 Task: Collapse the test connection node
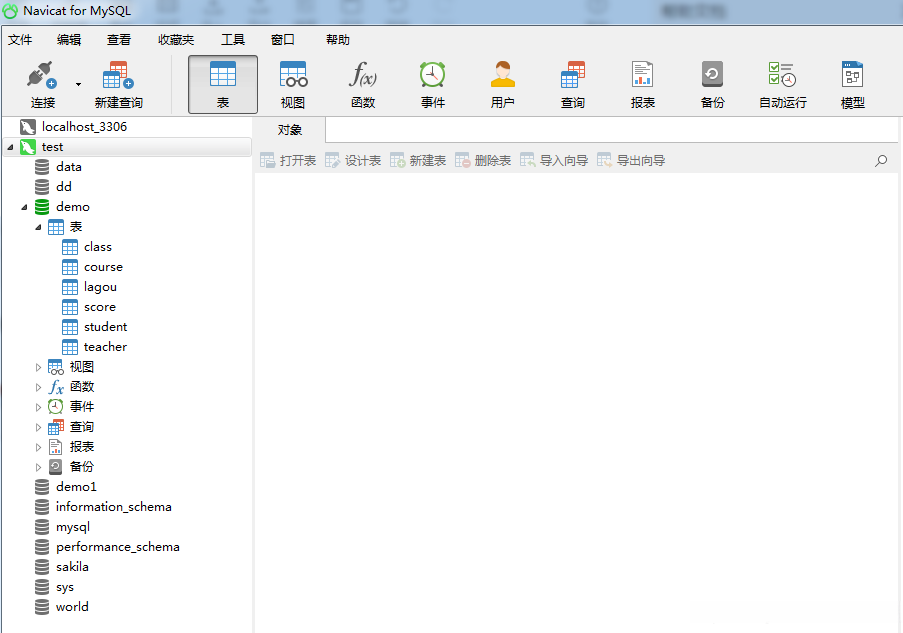click(10, 147)
